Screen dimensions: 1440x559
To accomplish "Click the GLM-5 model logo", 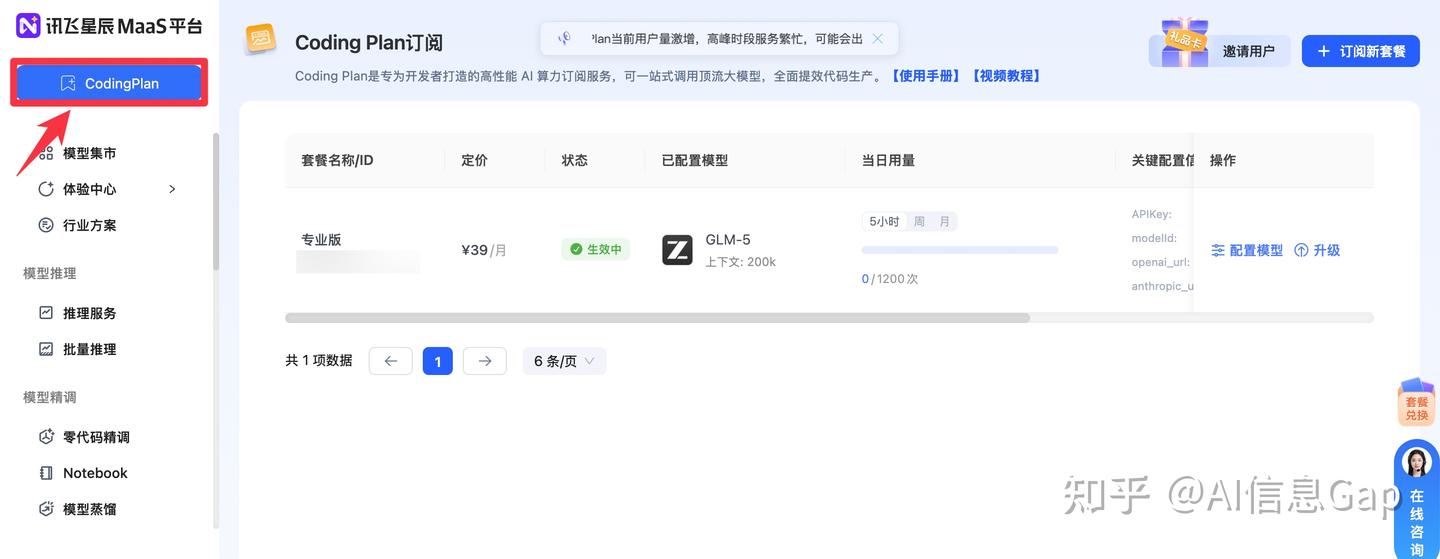I will click(677, 249).
